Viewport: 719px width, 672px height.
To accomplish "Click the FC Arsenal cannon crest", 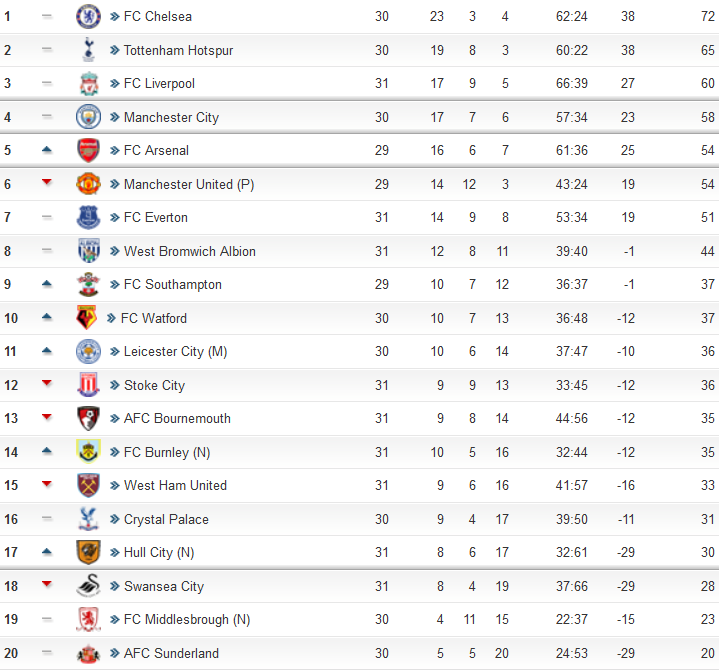I will [88, 150].
